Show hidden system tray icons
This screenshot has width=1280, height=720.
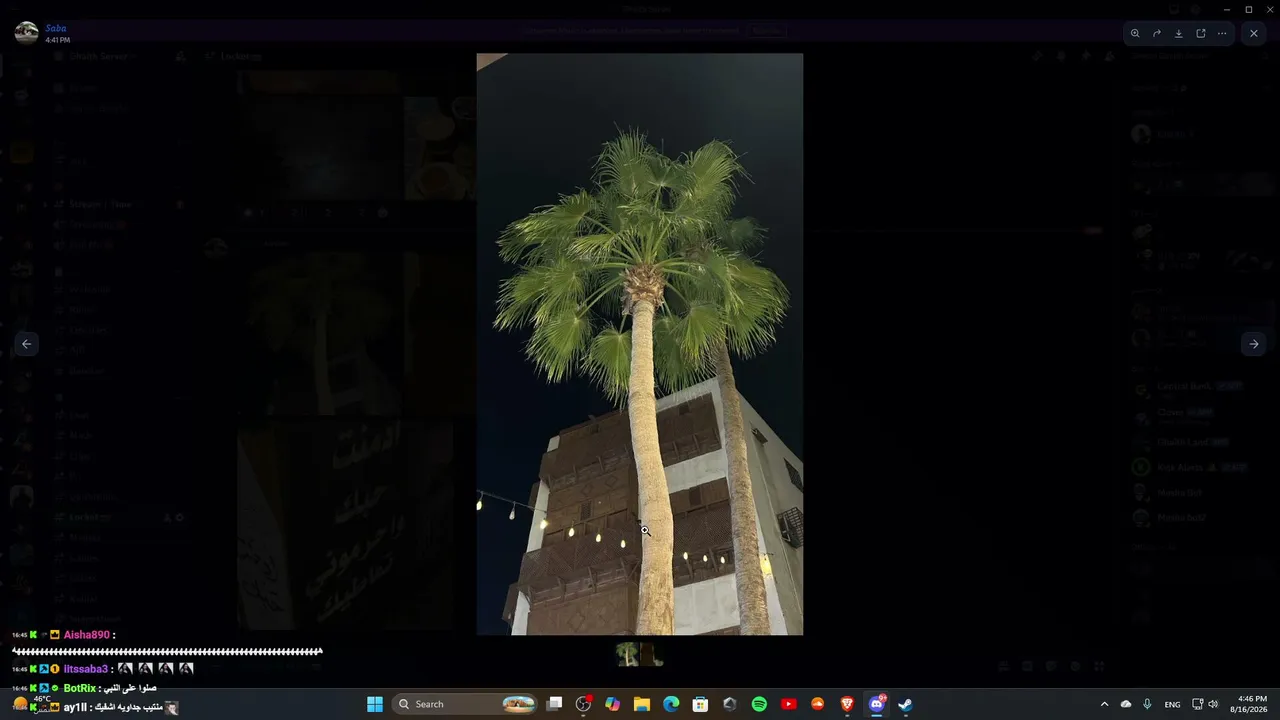pyautogui.click(x=1104, y=704)
